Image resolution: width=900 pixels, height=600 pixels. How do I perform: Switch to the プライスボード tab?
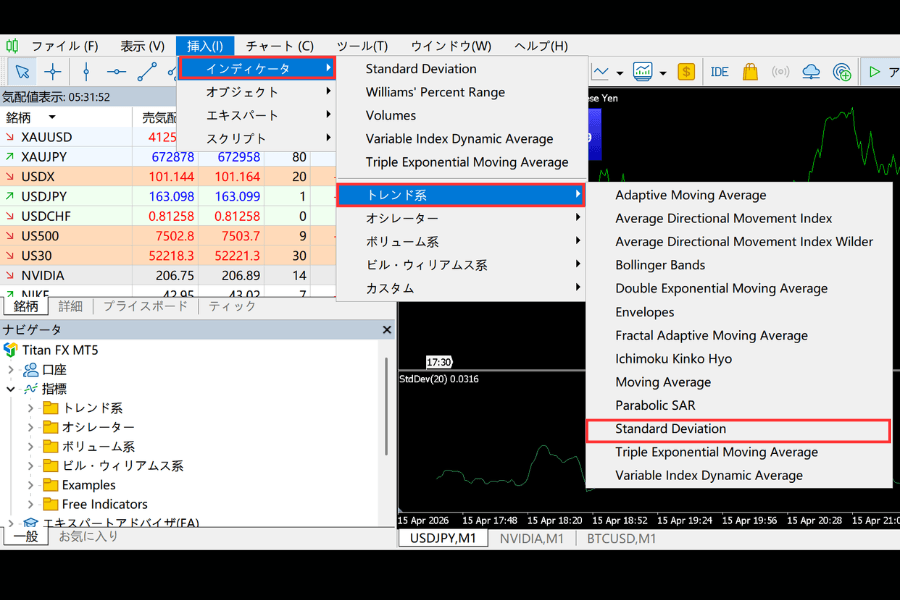tap(145, 307)
